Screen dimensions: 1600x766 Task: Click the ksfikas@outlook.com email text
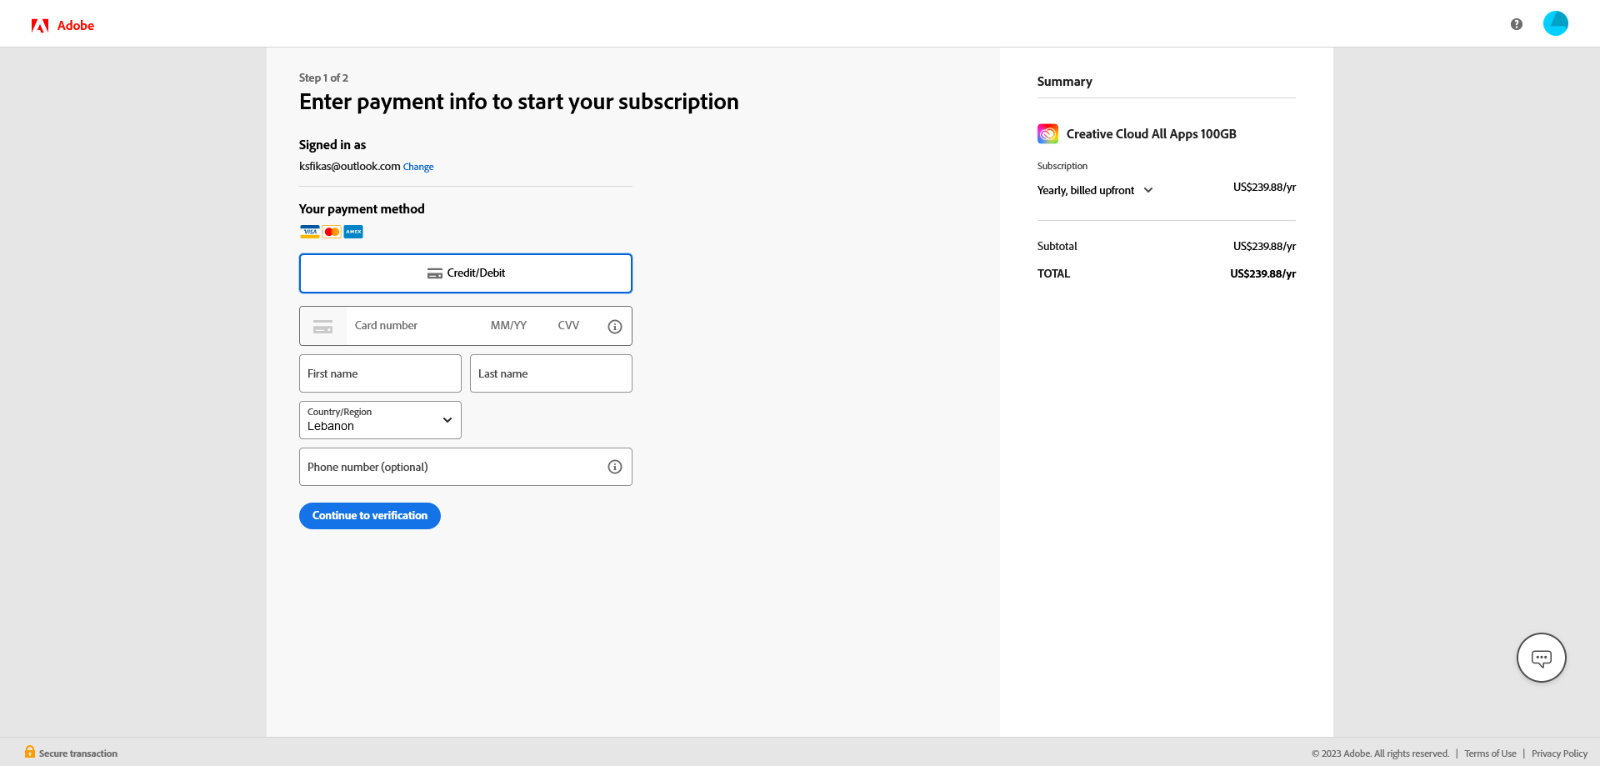click(349, 166)
